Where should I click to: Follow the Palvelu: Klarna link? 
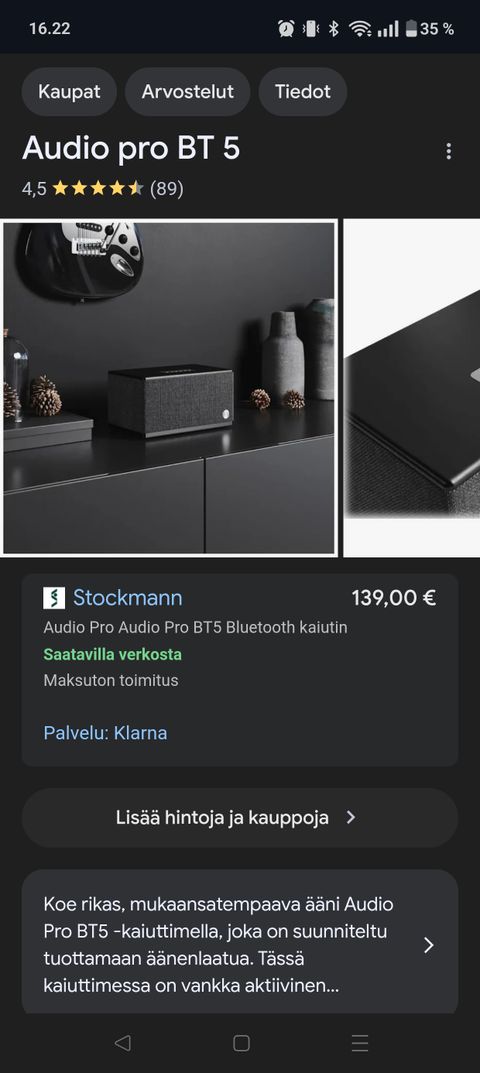pyautogui.click(x=105, y=733)
